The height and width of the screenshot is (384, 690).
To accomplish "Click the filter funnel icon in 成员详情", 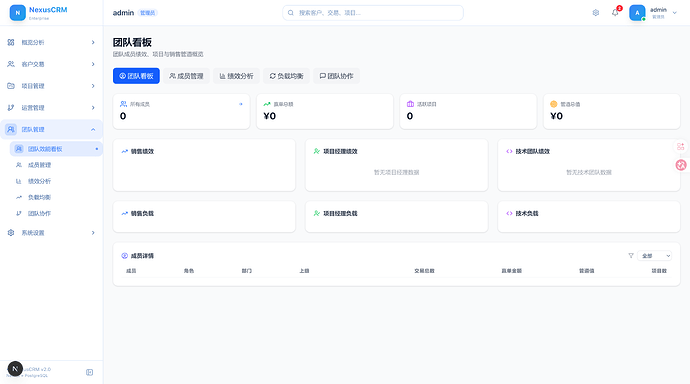I will click(631, 256).
